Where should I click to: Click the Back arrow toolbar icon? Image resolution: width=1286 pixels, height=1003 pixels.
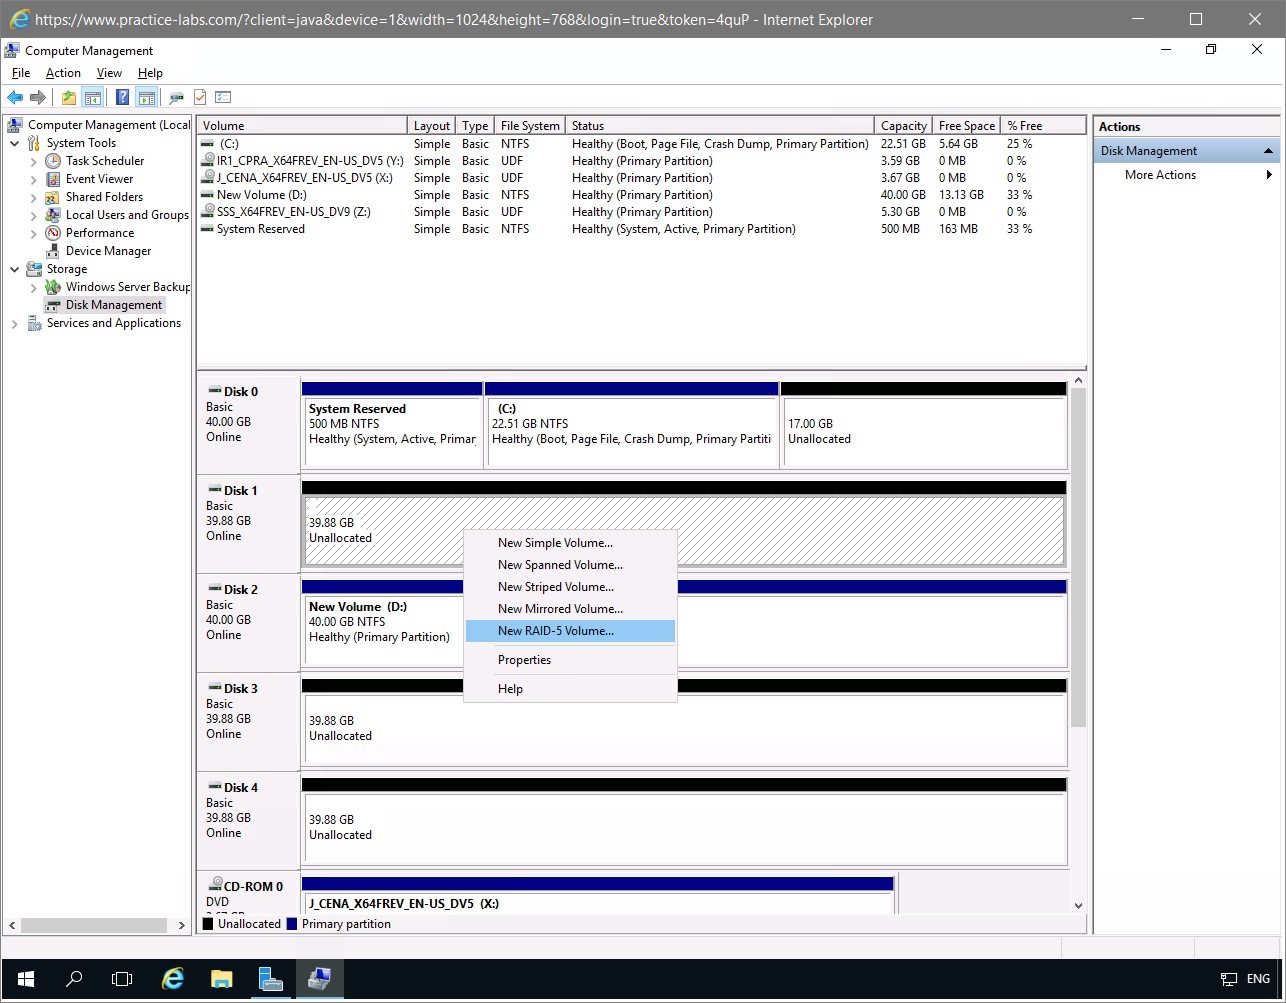pyautogui.click(x=15, y=97)
